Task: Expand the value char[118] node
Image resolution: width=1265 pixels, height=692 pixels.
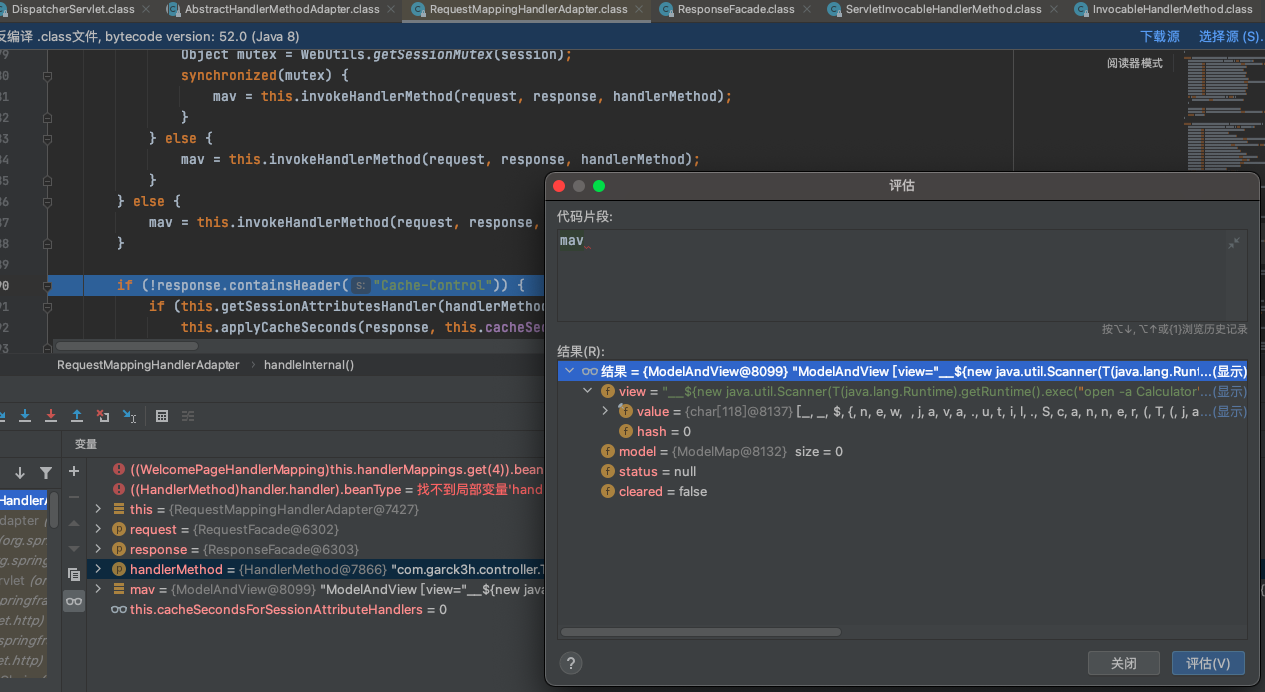Action: coord(605,411)
